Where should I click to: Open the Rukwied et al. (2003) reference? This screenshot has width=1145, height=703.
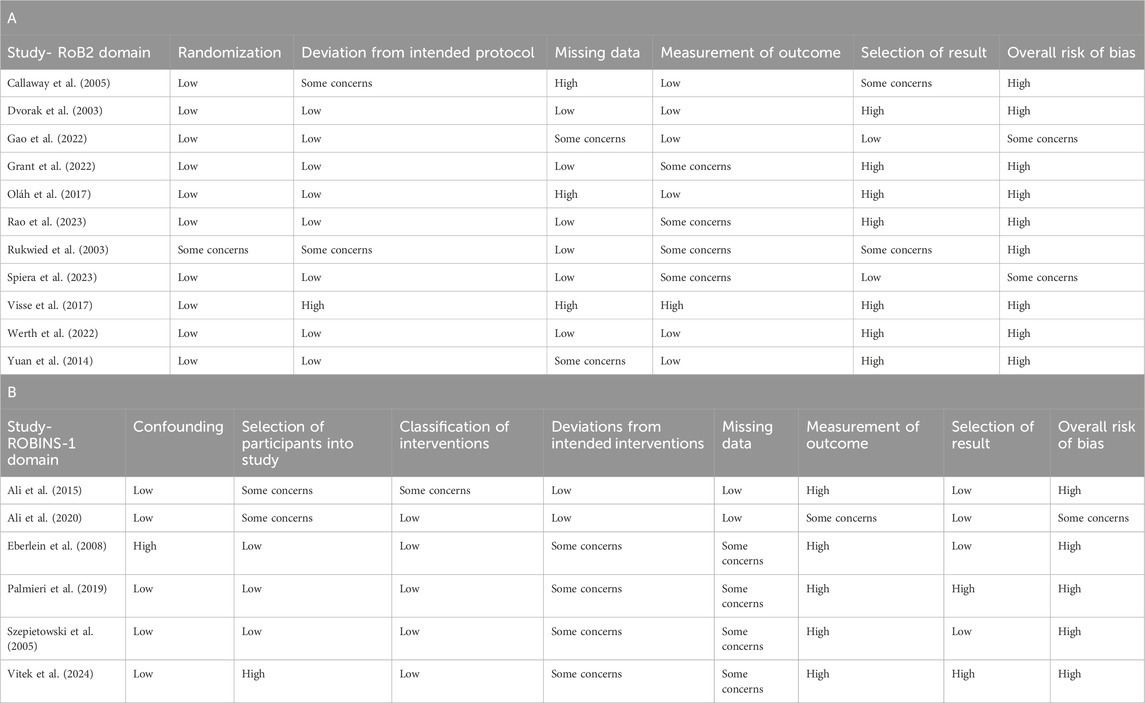pos(56,250)
